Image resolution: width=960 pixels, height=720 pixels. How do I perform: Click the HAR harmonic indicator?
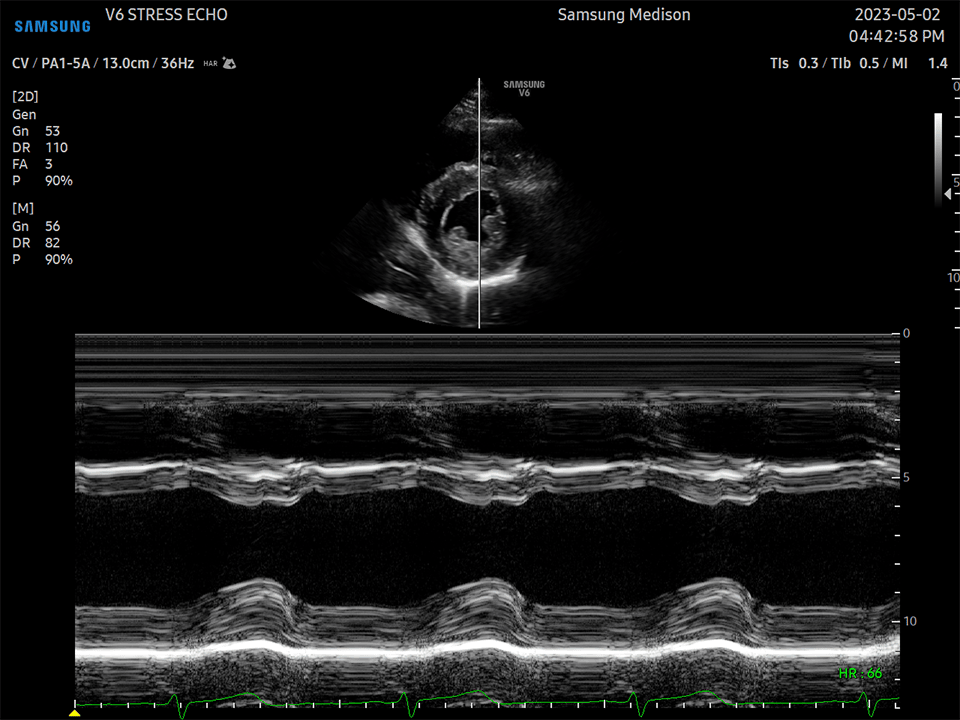click(x=210, y=63)
